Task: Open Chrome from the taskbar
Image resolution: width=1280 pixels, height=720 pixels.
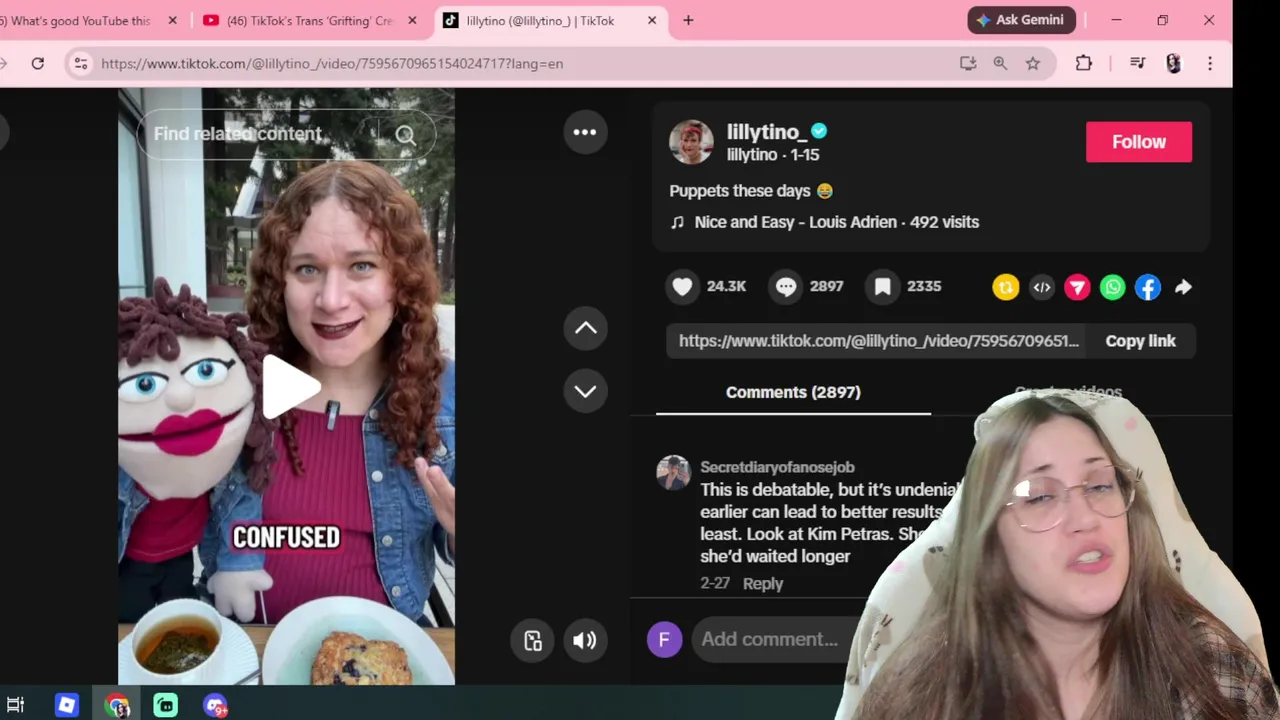Action: 117,706
